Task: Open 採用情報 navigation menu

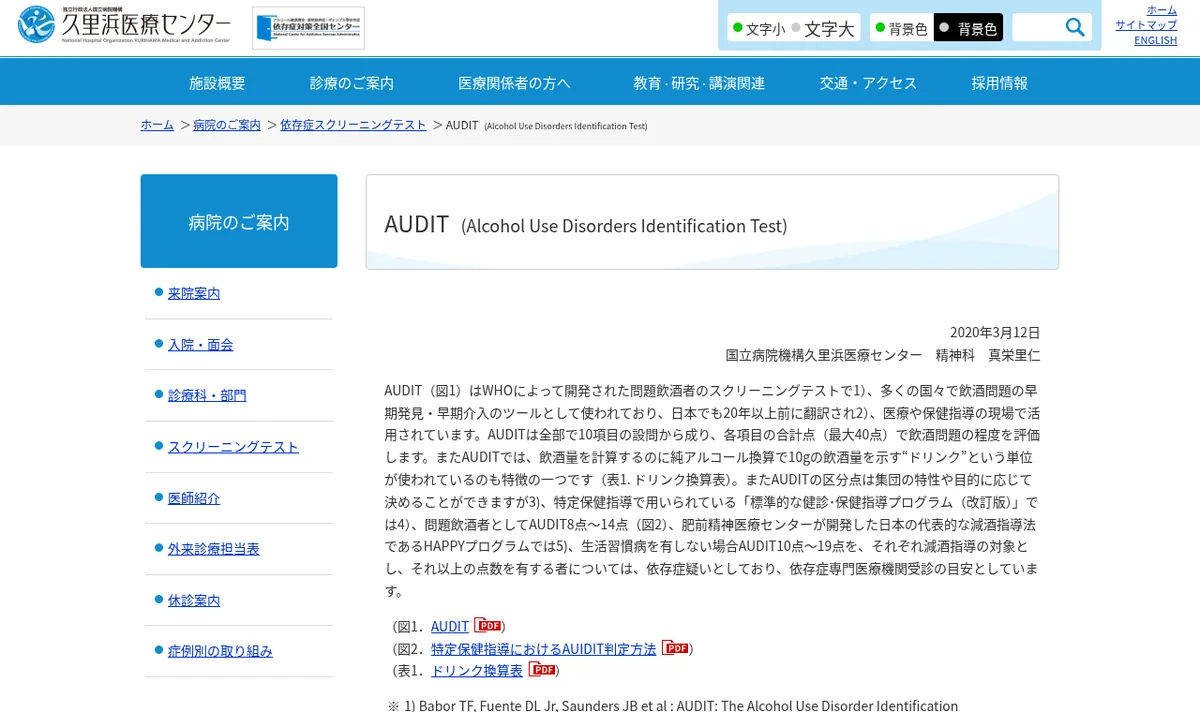Action: 1000,83
